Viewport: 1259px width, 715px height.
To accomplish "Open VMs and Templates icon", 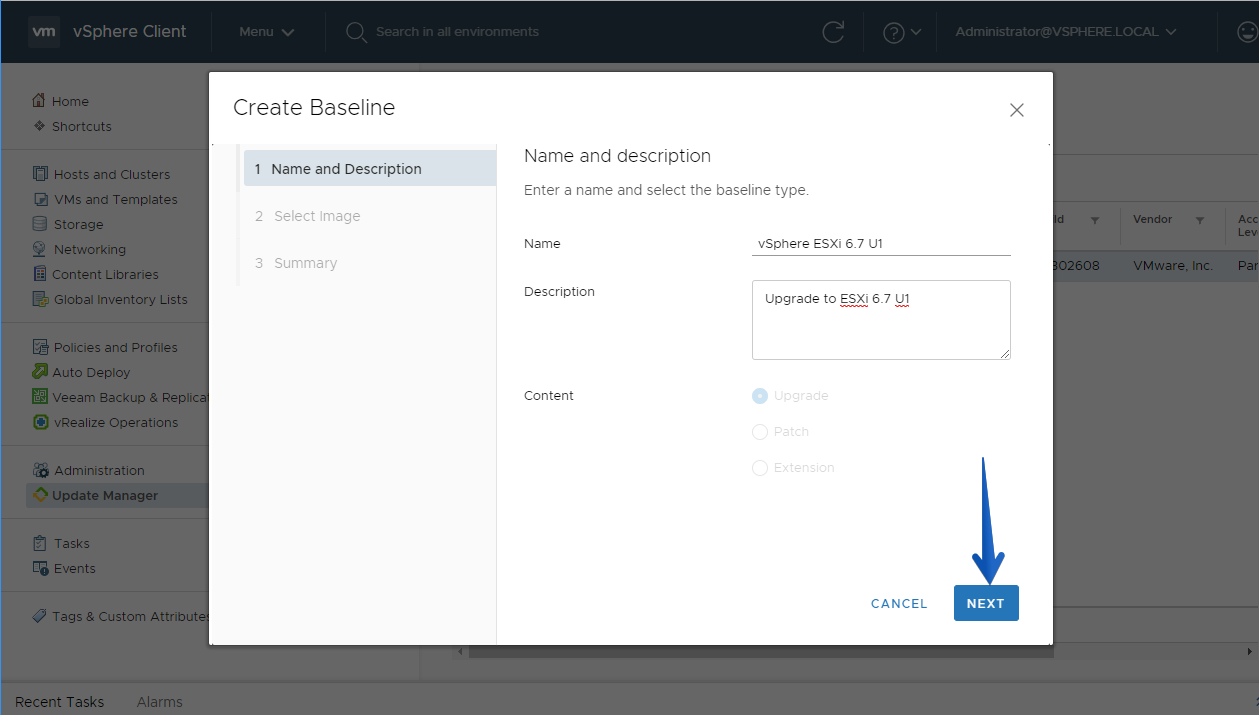I will 40,199.
